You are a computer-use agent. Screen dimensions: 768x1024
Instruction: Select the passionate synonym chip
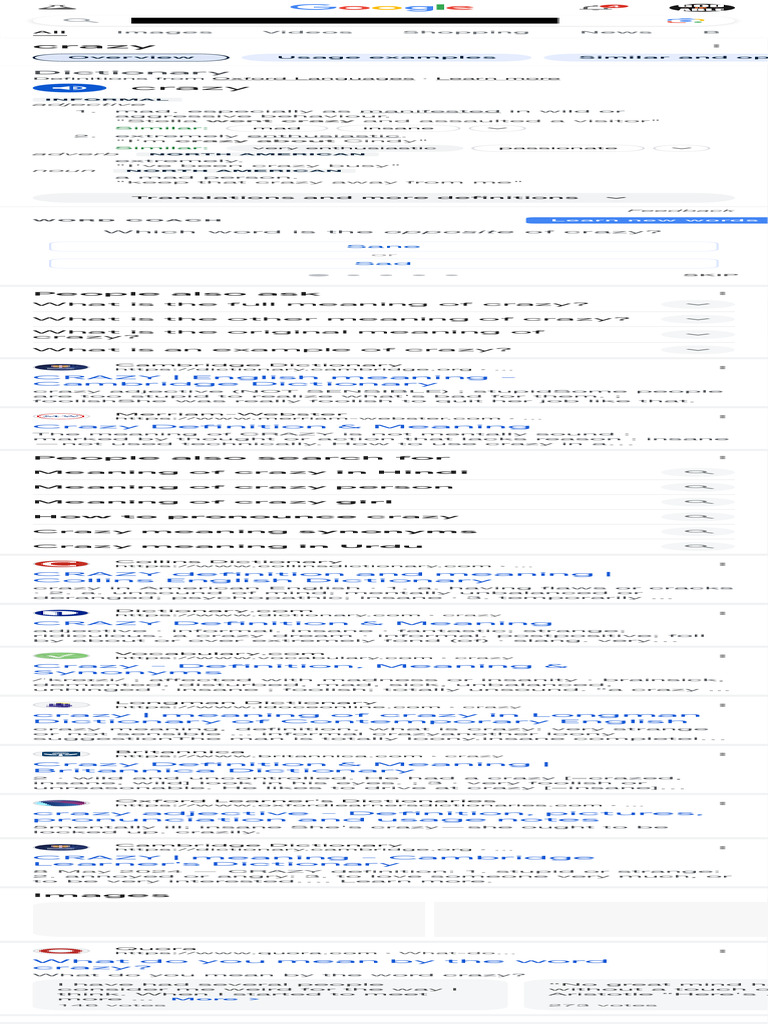tap(557, 148)
